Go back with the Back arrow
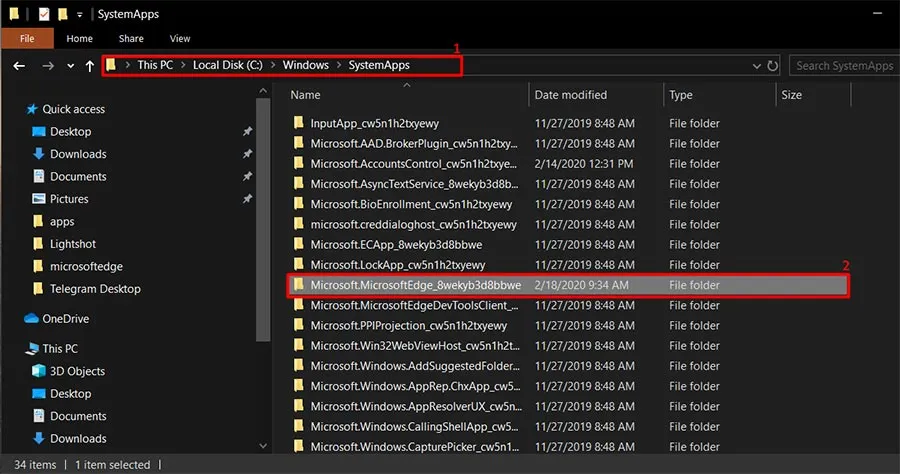The width and height of the screenshot is (900, 474). (x=19, y=66)
